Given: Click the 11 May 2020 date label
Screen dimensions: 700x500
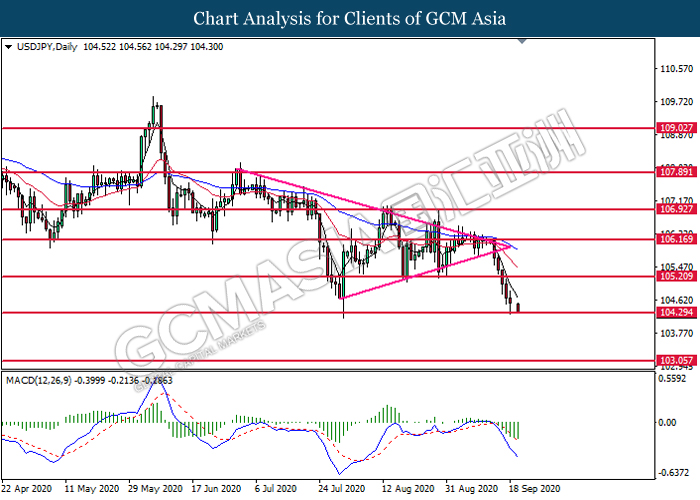Looking at the screenshot, I should coord(92,489).
